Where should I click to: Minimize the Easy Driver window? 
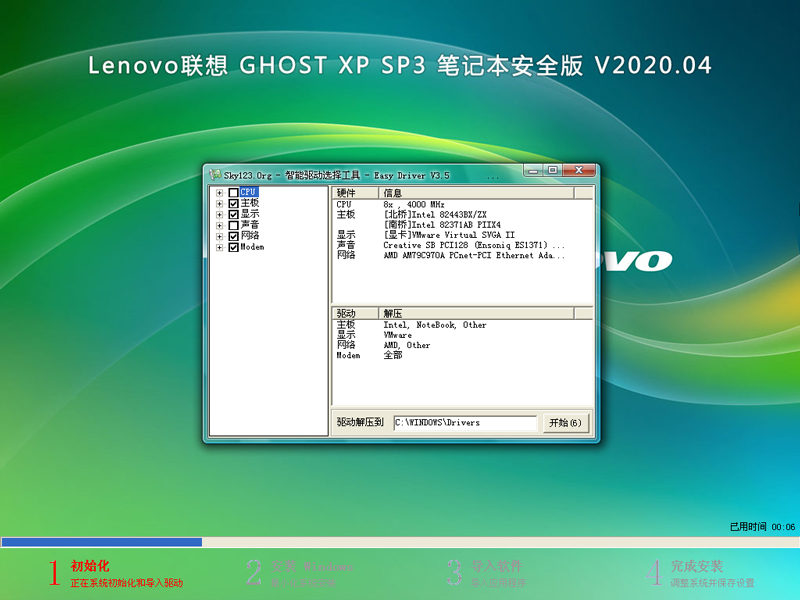[x=533, y=170]
